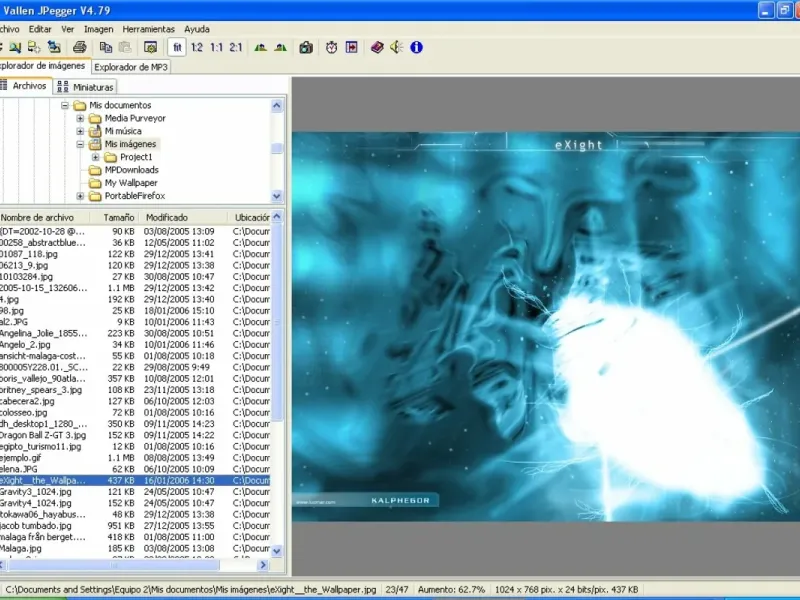Click the stopwatch icon in the toolbar
This screenshot has height=600, width=800.
(x=329, y=47)
